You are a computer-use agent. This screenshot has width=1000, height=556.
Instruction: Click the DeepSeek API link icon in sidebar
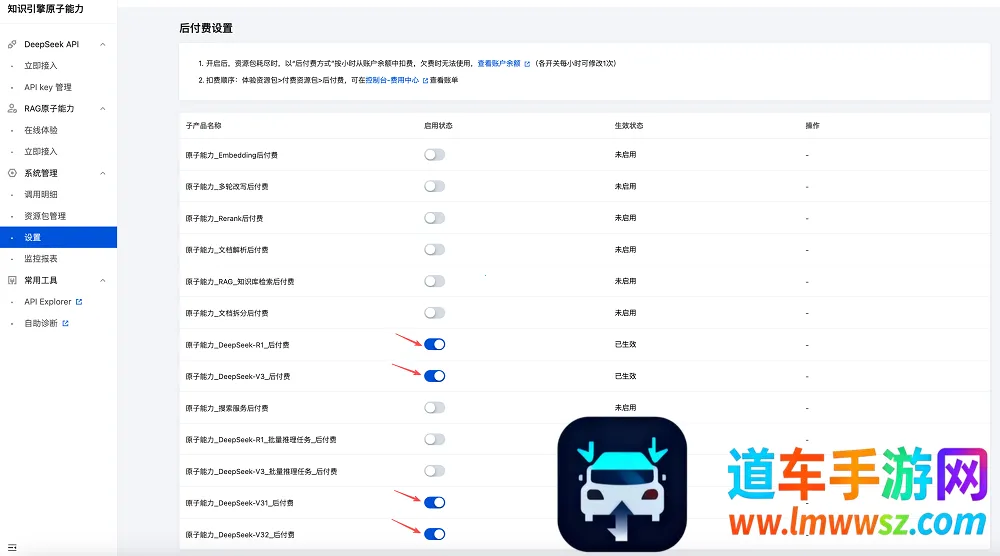[x=12, y=45]
